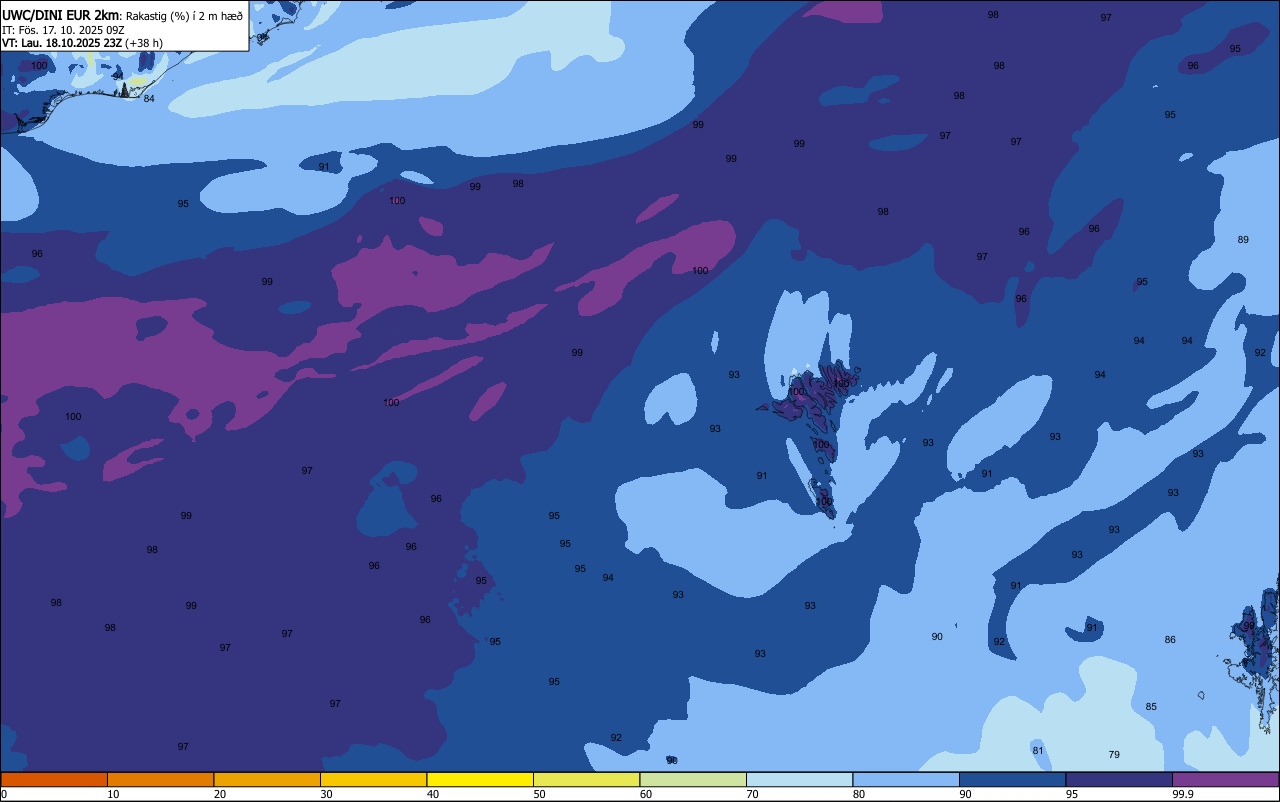Image resolution: width=1280 pixels, height=802 pixels.
Task: Click the map value label '86'
Action: click(x=1170, y=640)
